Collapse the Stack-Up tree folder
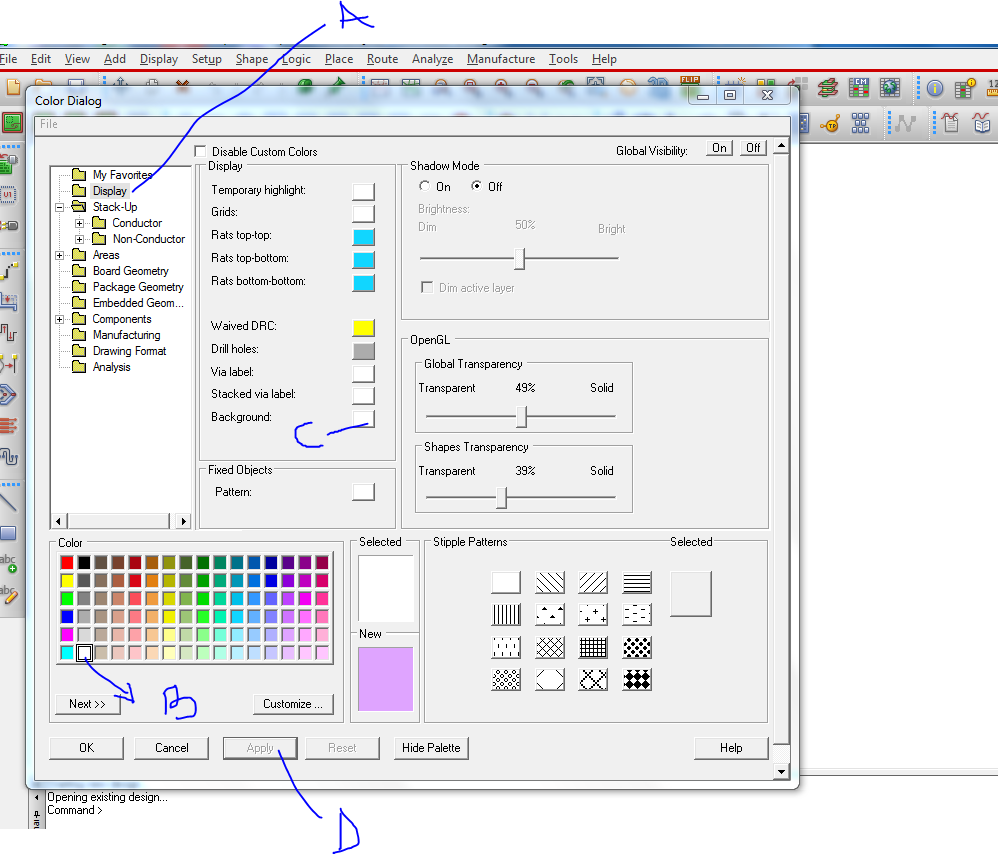Viewport: 998px width, 854px height. [x=59, y=207]
